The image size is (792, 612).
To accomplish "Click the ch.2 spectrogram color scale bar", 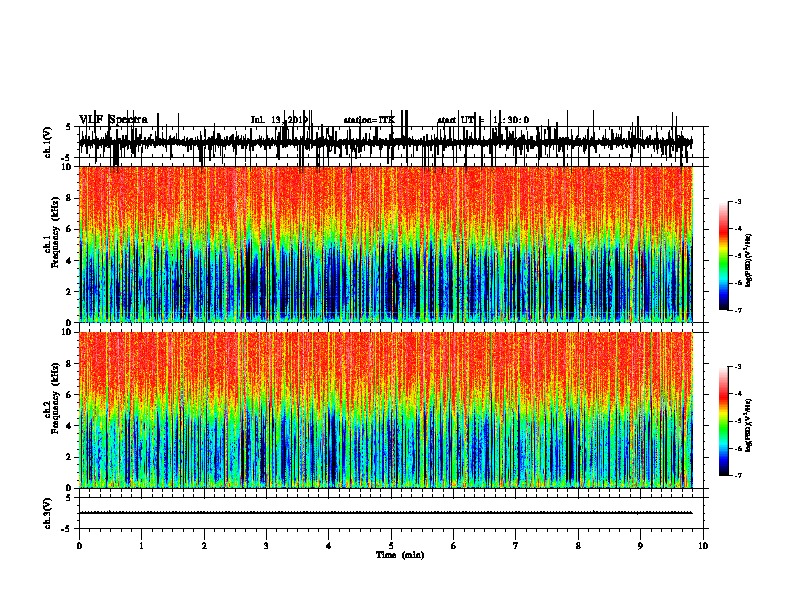I will click(x=723, y=421).
